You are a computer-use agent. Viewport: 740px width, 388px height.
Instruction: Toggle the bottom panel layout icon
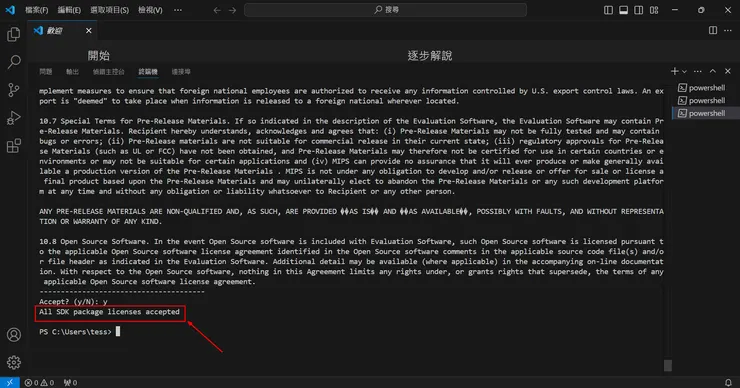pyautogui.click(x=623, y=10)
